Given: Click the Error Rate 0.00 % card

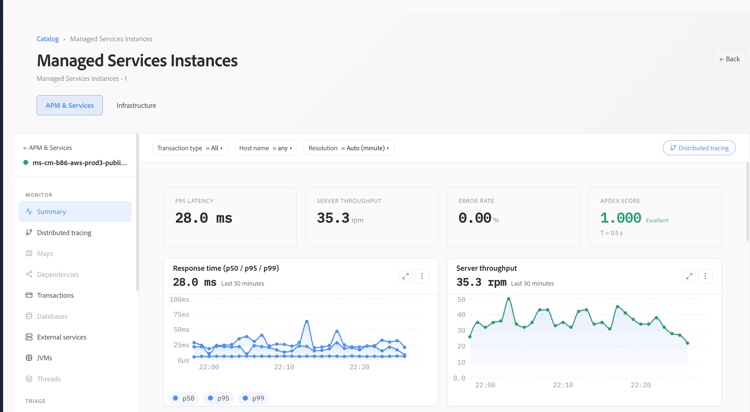Looking at the screenshot, I should (514, 217).
